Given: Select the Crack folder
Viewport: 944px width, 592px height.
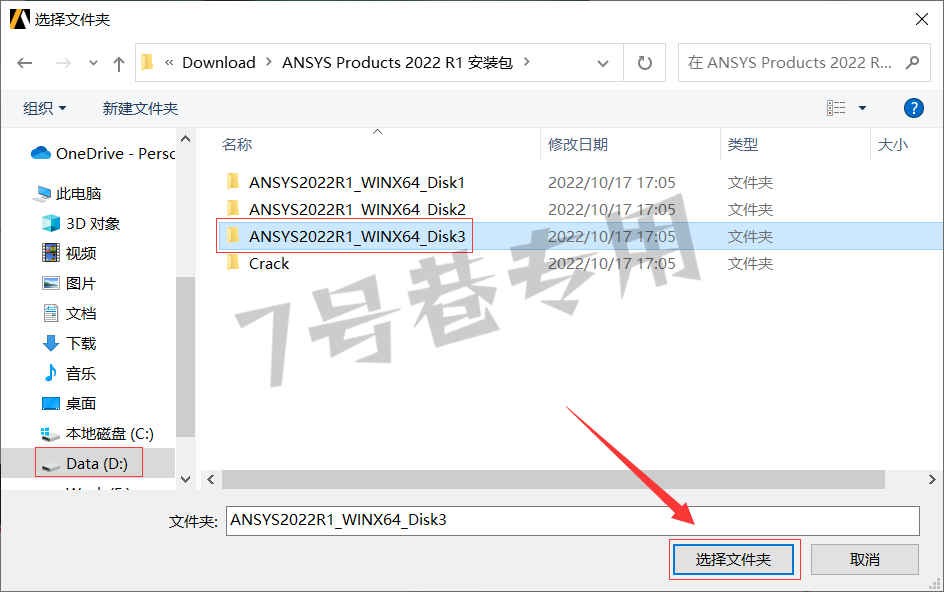Looking at the screenshot, I should 269,264.
